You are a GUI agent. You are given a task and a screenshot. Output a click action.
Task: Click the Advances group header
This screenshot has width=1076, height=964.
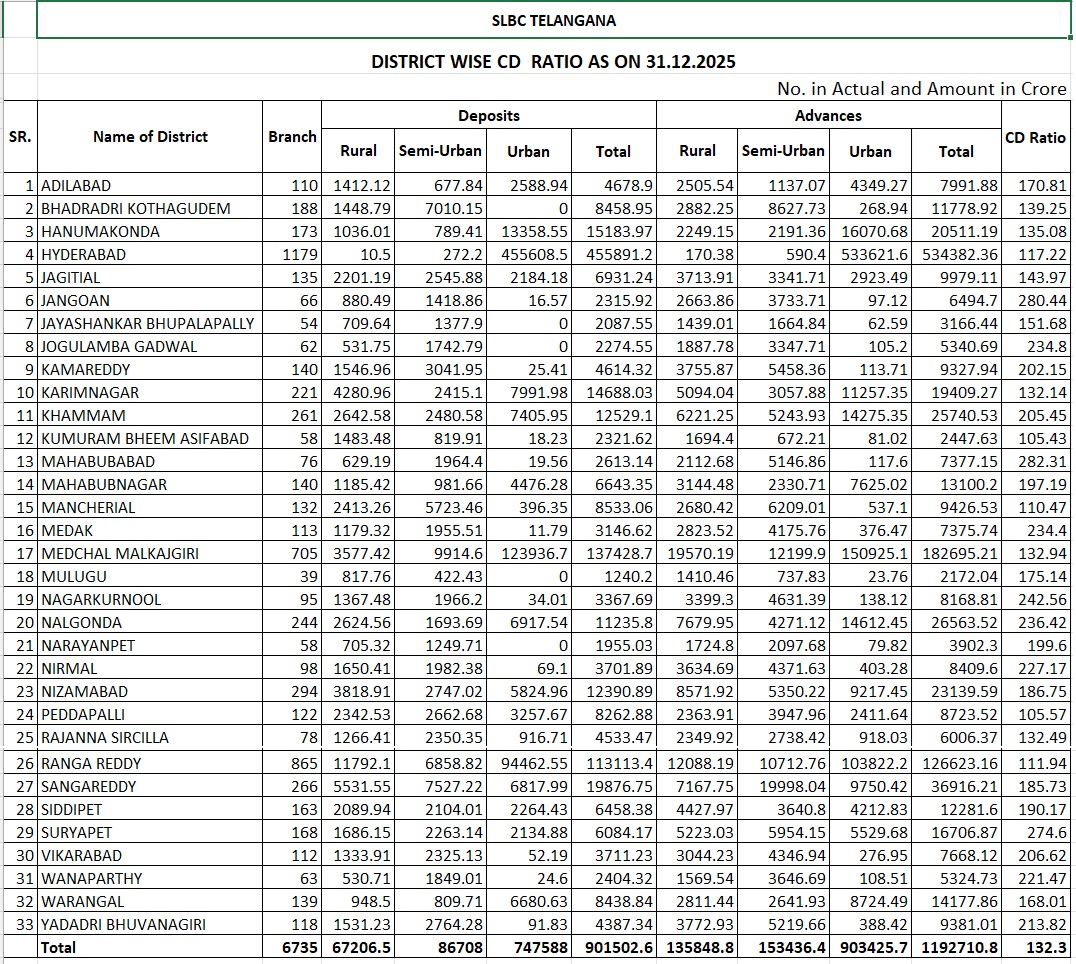828,116
